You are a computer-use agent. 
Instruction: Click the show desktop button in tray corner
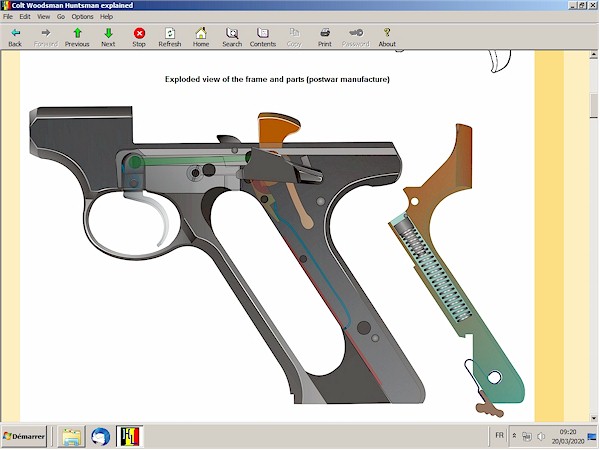point(593,436)
